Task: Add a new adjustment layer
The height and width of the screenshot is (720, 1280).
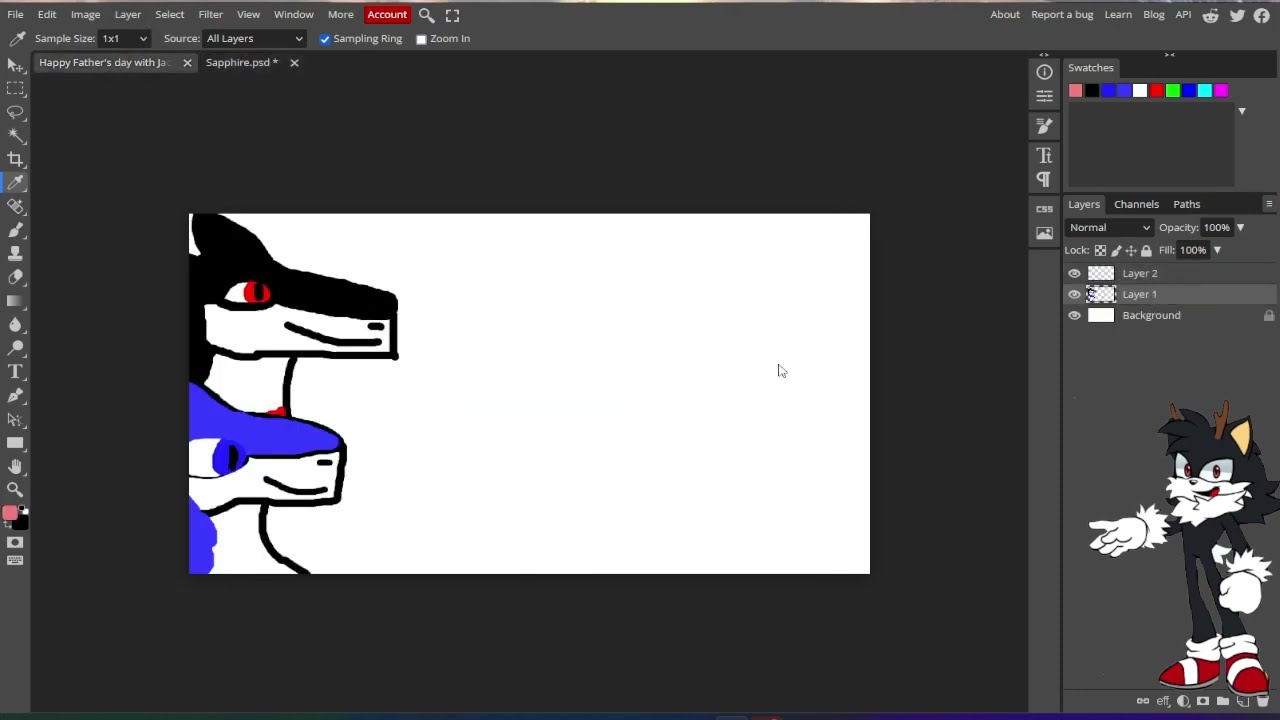Action: coord(1183,702)
